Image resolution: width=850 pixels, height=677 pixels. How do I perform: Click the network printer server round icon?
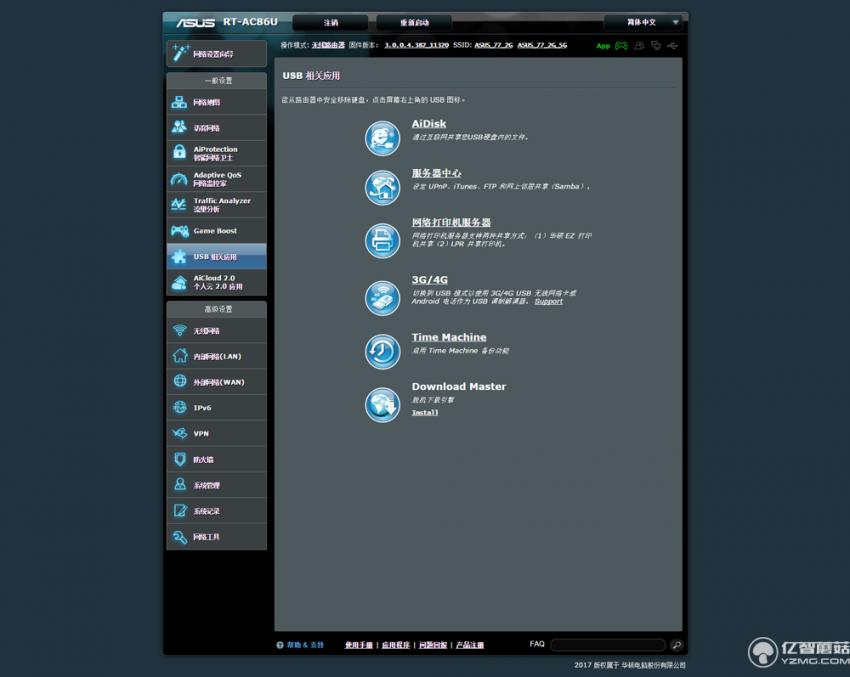(382, 240)
